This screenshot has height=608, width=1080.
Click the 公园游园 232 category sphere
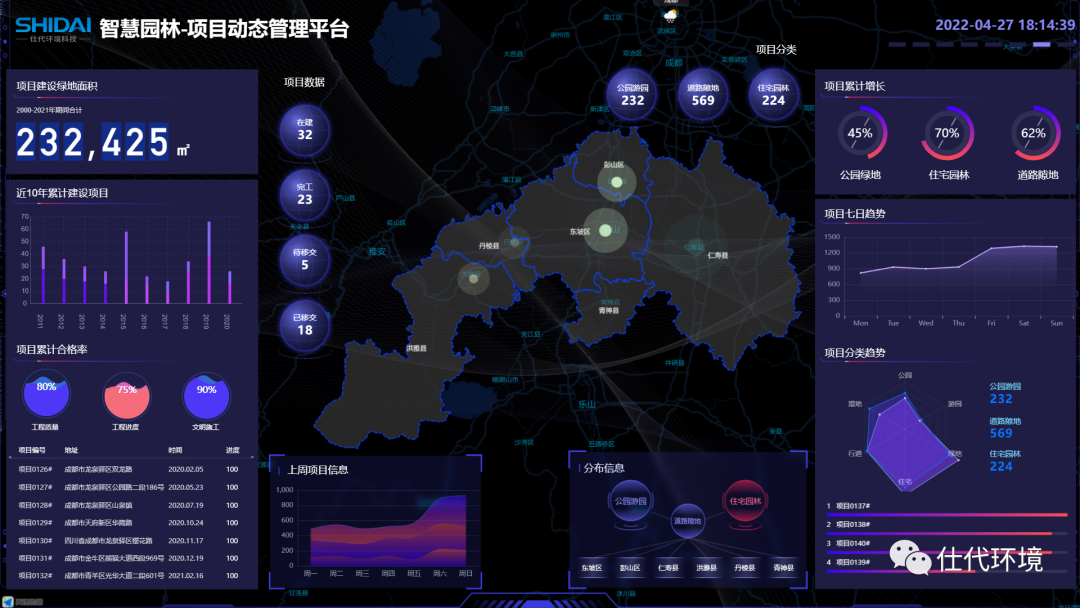coord(632,95)
